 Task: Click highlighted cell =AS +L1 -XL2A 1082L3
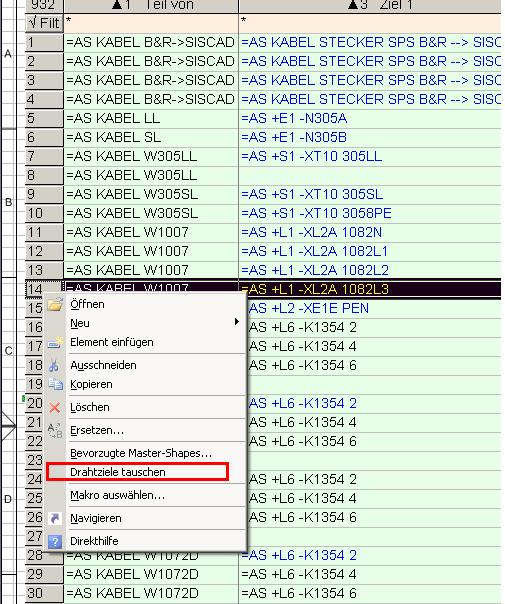pyautogui.click(x=370, y=289)
